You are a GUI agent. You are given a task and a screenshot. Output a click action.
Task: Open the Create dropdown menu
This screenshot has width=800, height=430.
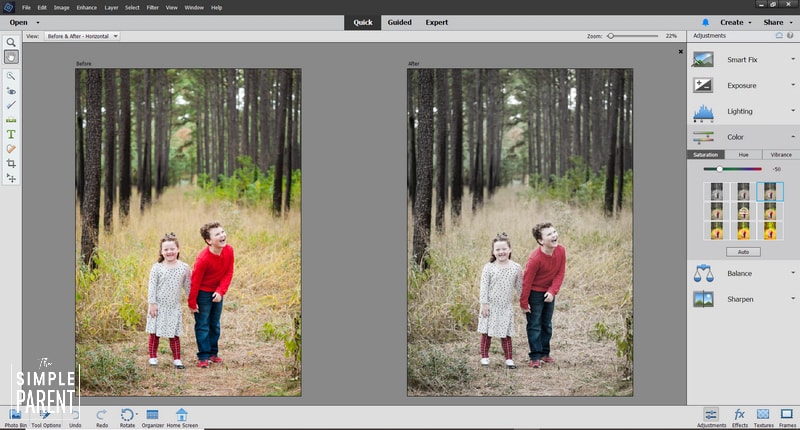[x=736, y=21]
